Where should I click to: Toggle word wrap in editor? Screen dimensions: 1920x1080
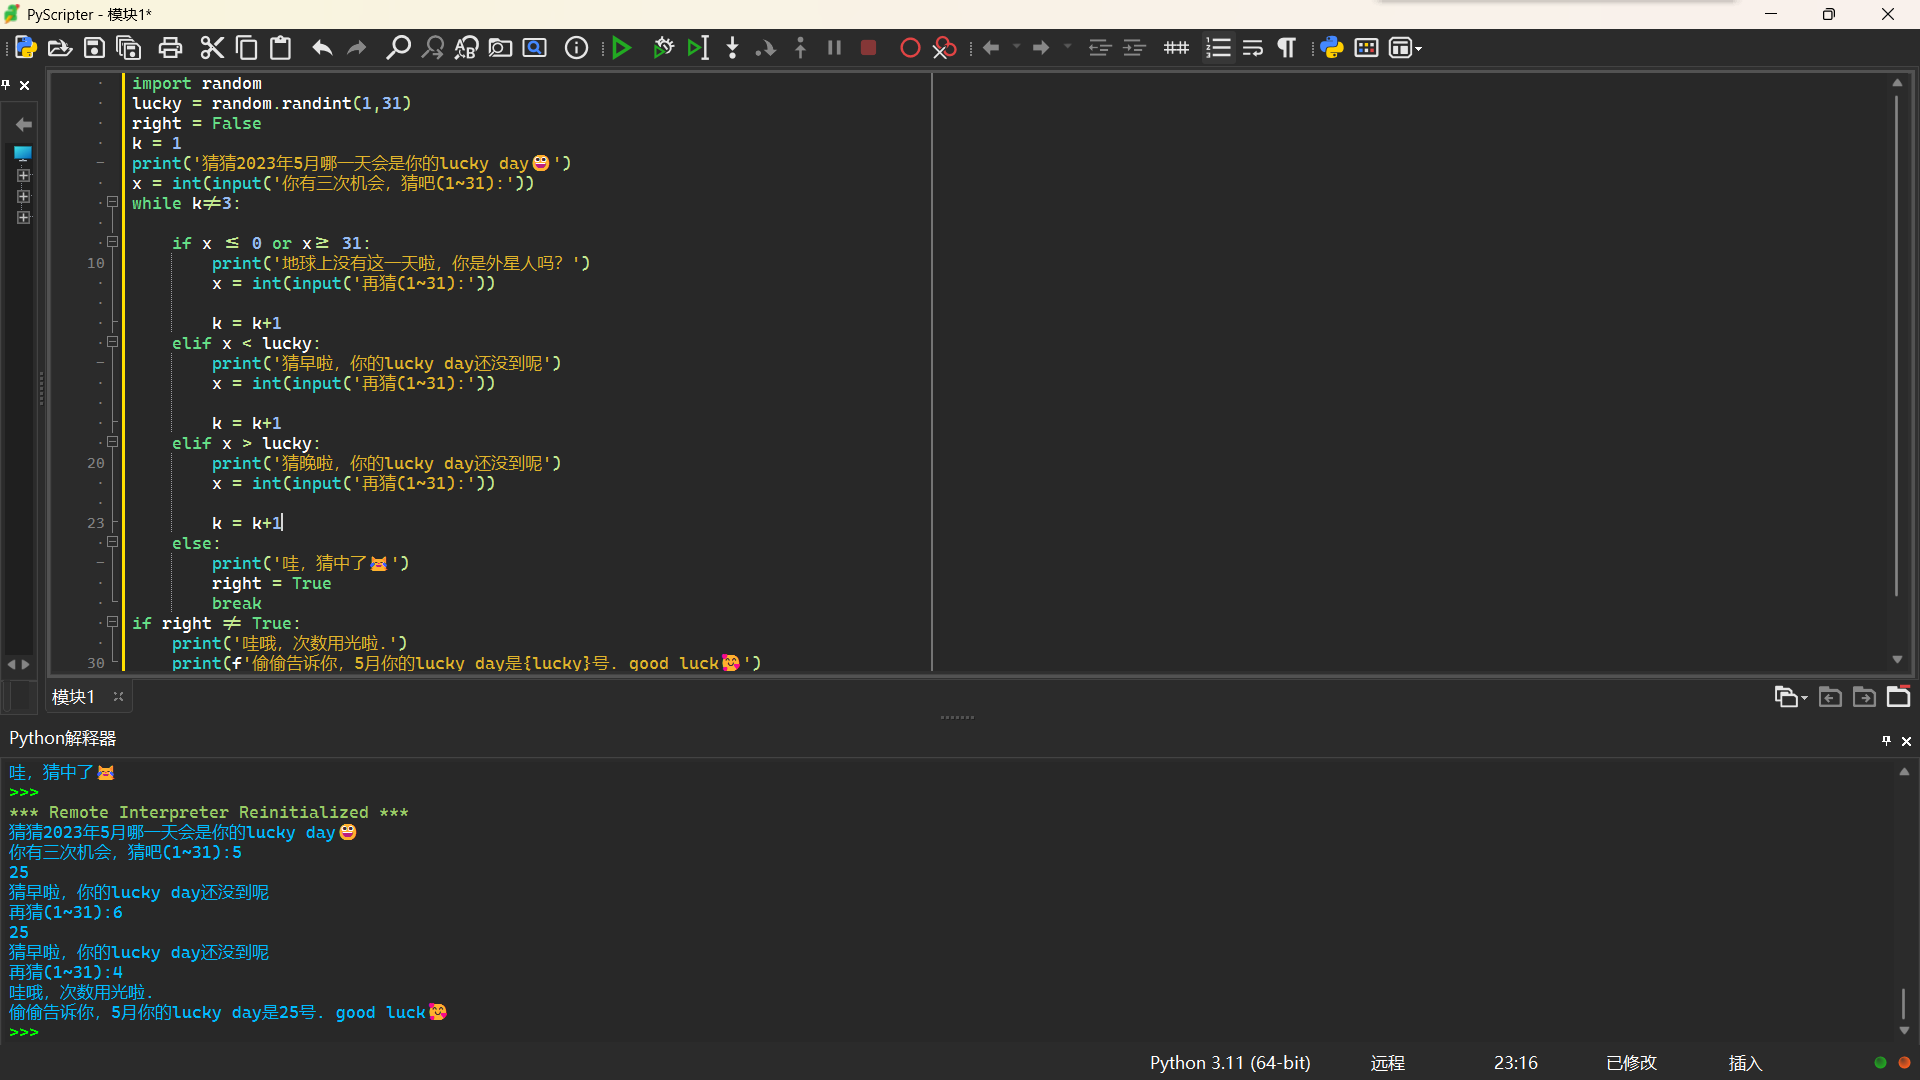pyautogui.click(x=1252, y=48)
